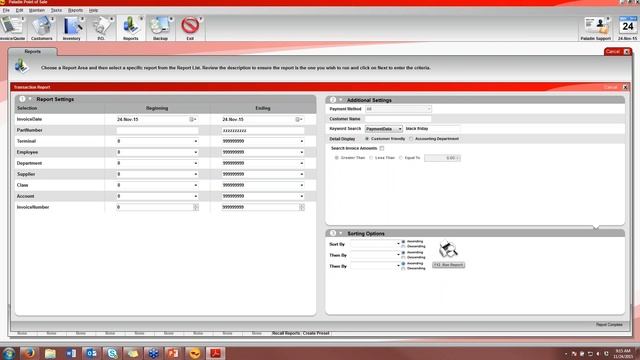
Task: Open the Customers toolbar icon
Action: click(42, 28)
